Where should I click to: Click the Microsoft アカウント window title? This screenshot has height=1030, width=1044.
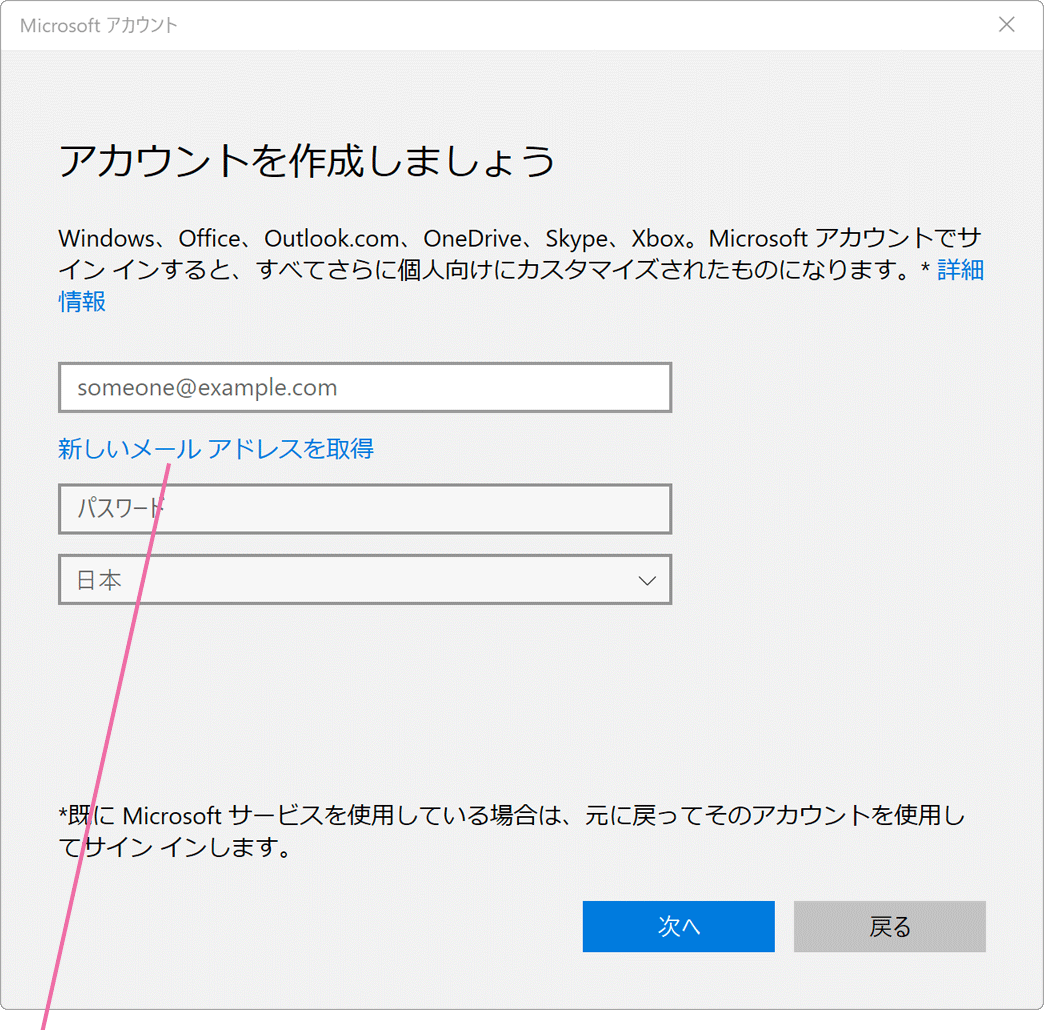pos(99,25)
